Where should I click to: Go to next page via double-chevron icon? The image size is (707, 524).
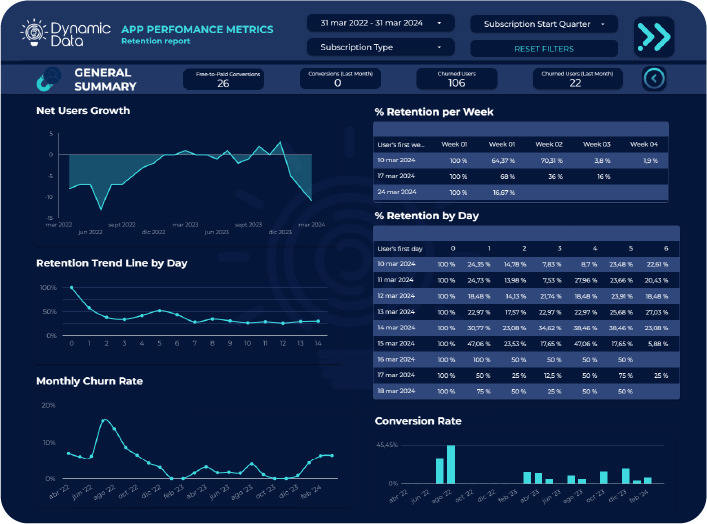(x=653, y=37)
